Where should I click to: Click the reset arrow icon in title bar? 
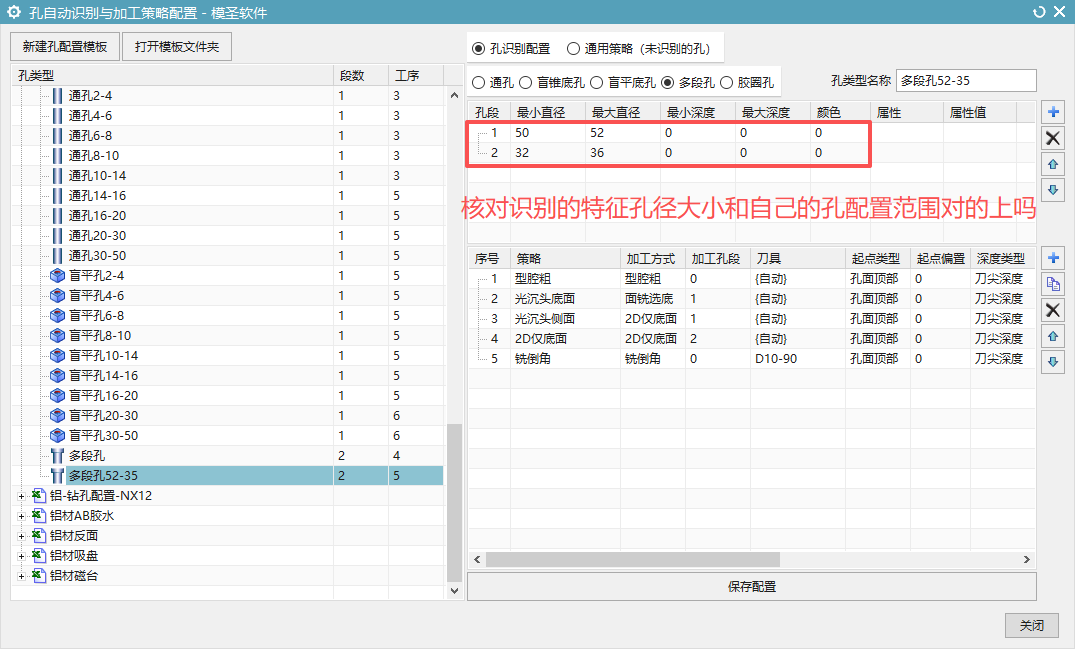(1039, 12)
